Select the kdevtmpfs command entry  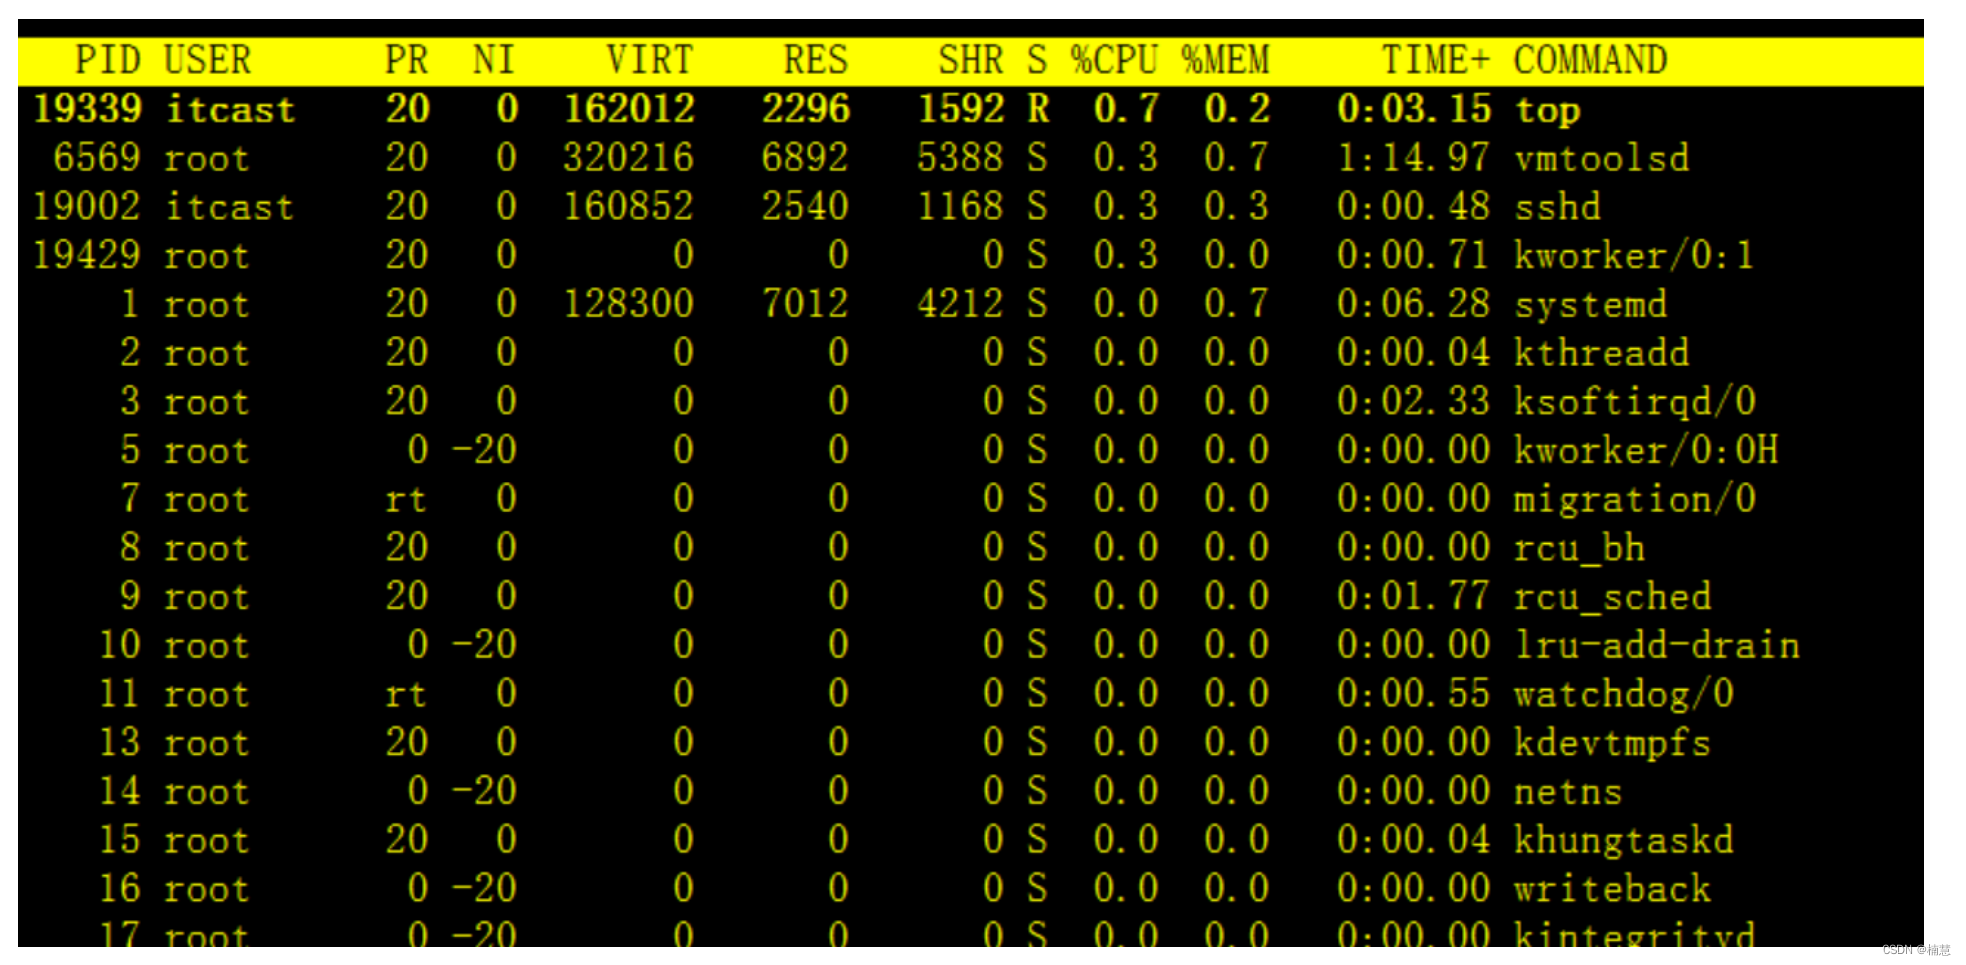pyautogui.click(x=1613, y=743)
